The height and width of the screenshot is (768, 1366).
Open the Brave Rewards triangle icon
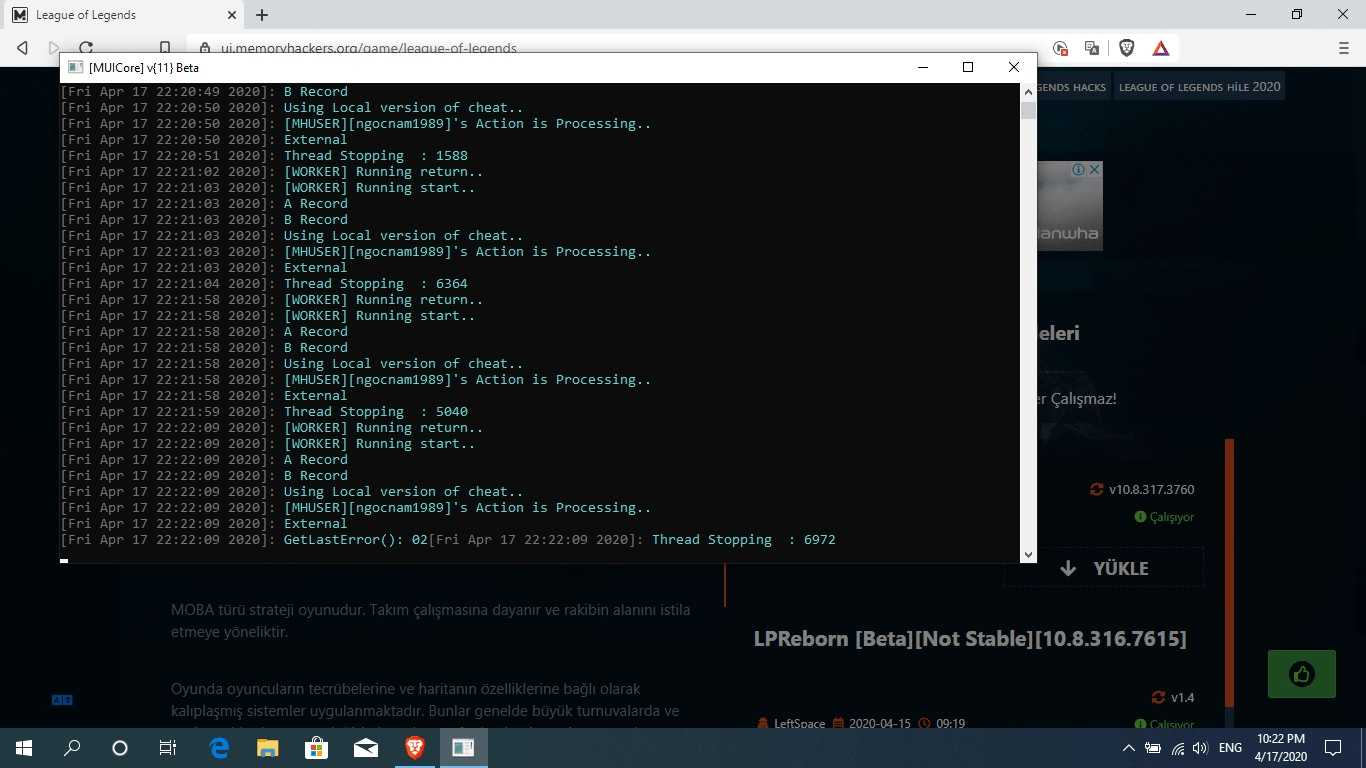pos(1161,48)
